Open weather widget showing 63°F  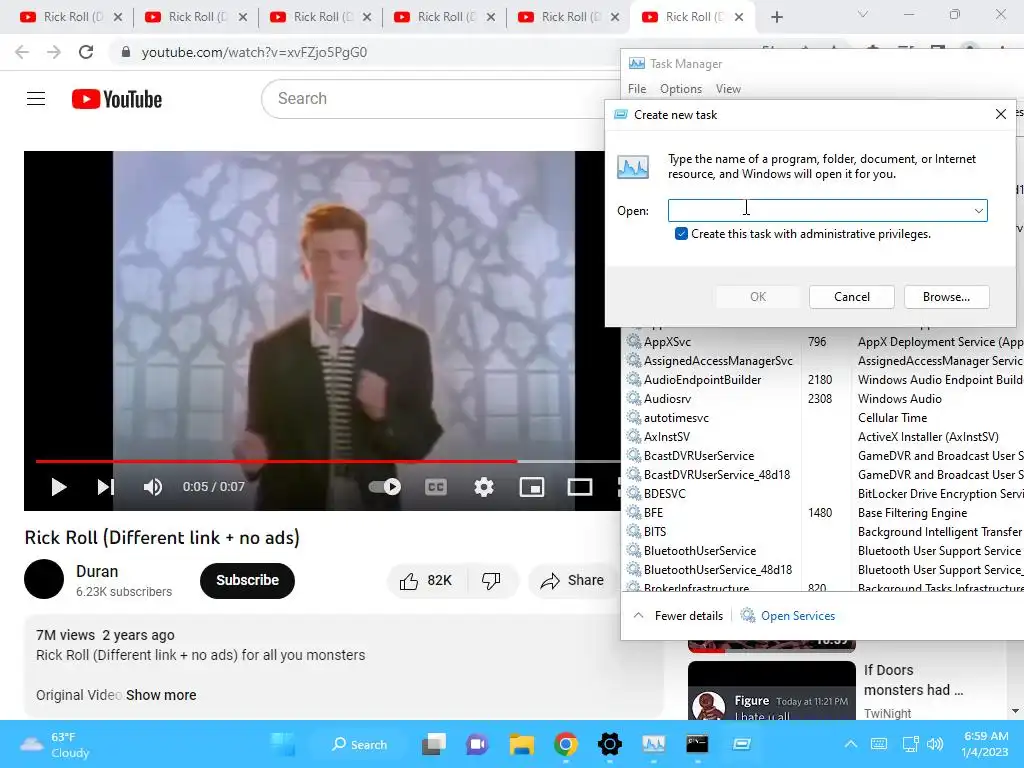point(56,744)
